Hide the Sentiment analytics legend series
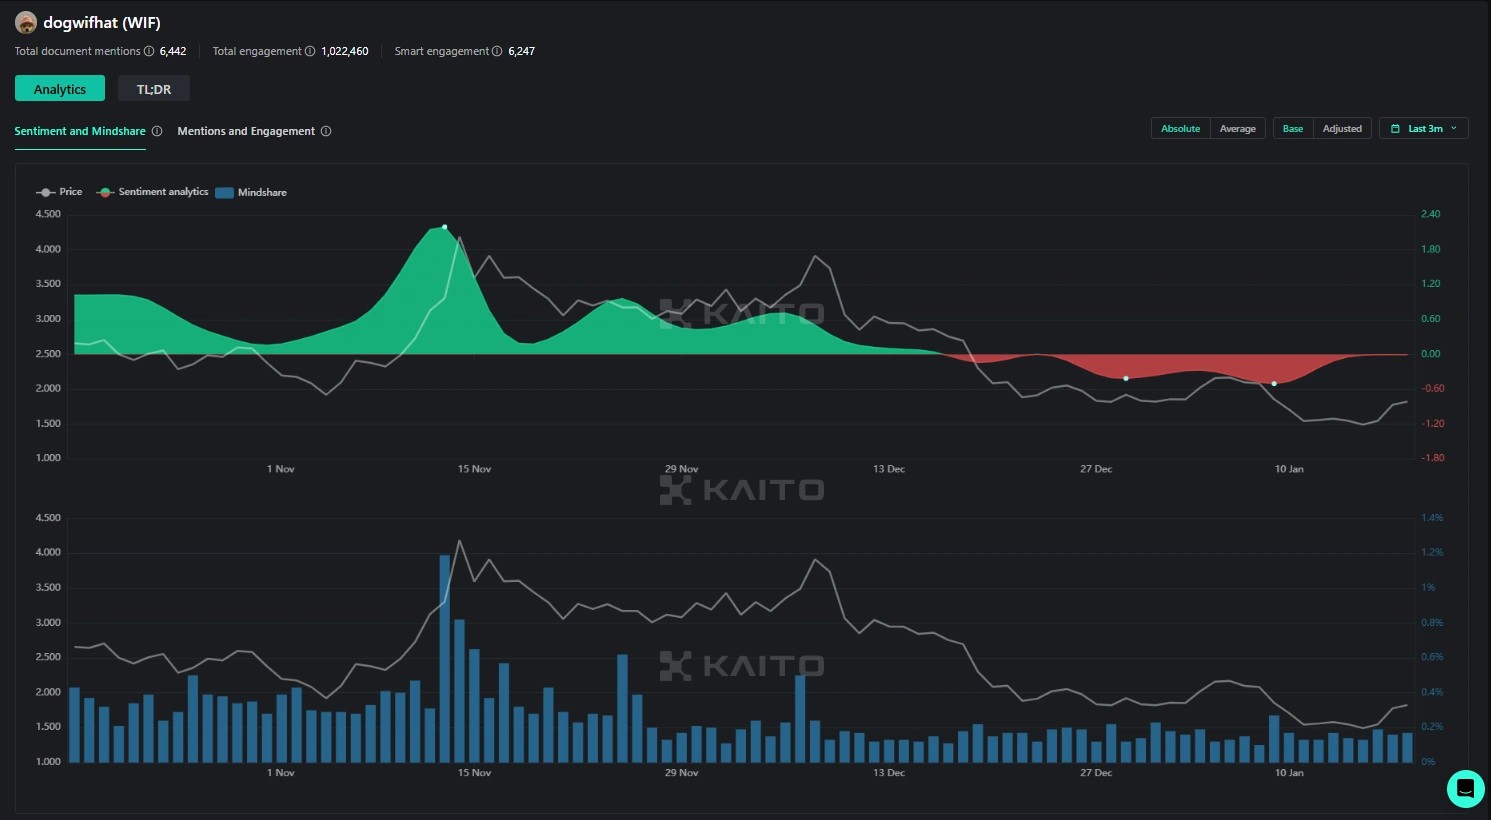The height and width of the screenshot is (820, 1491). coord(152,192)
